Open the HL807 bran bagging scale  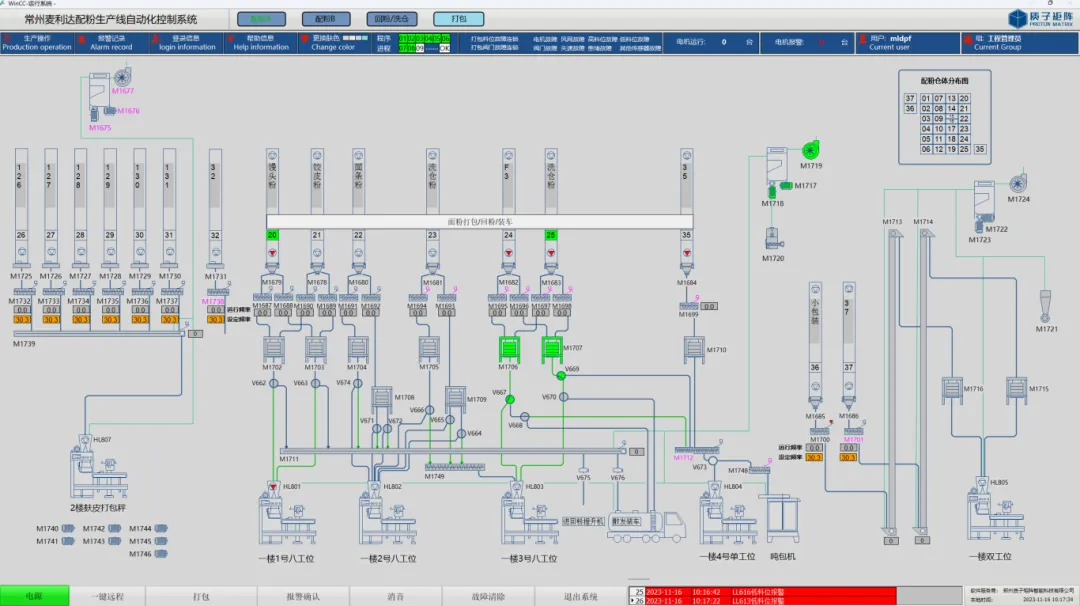99,467
